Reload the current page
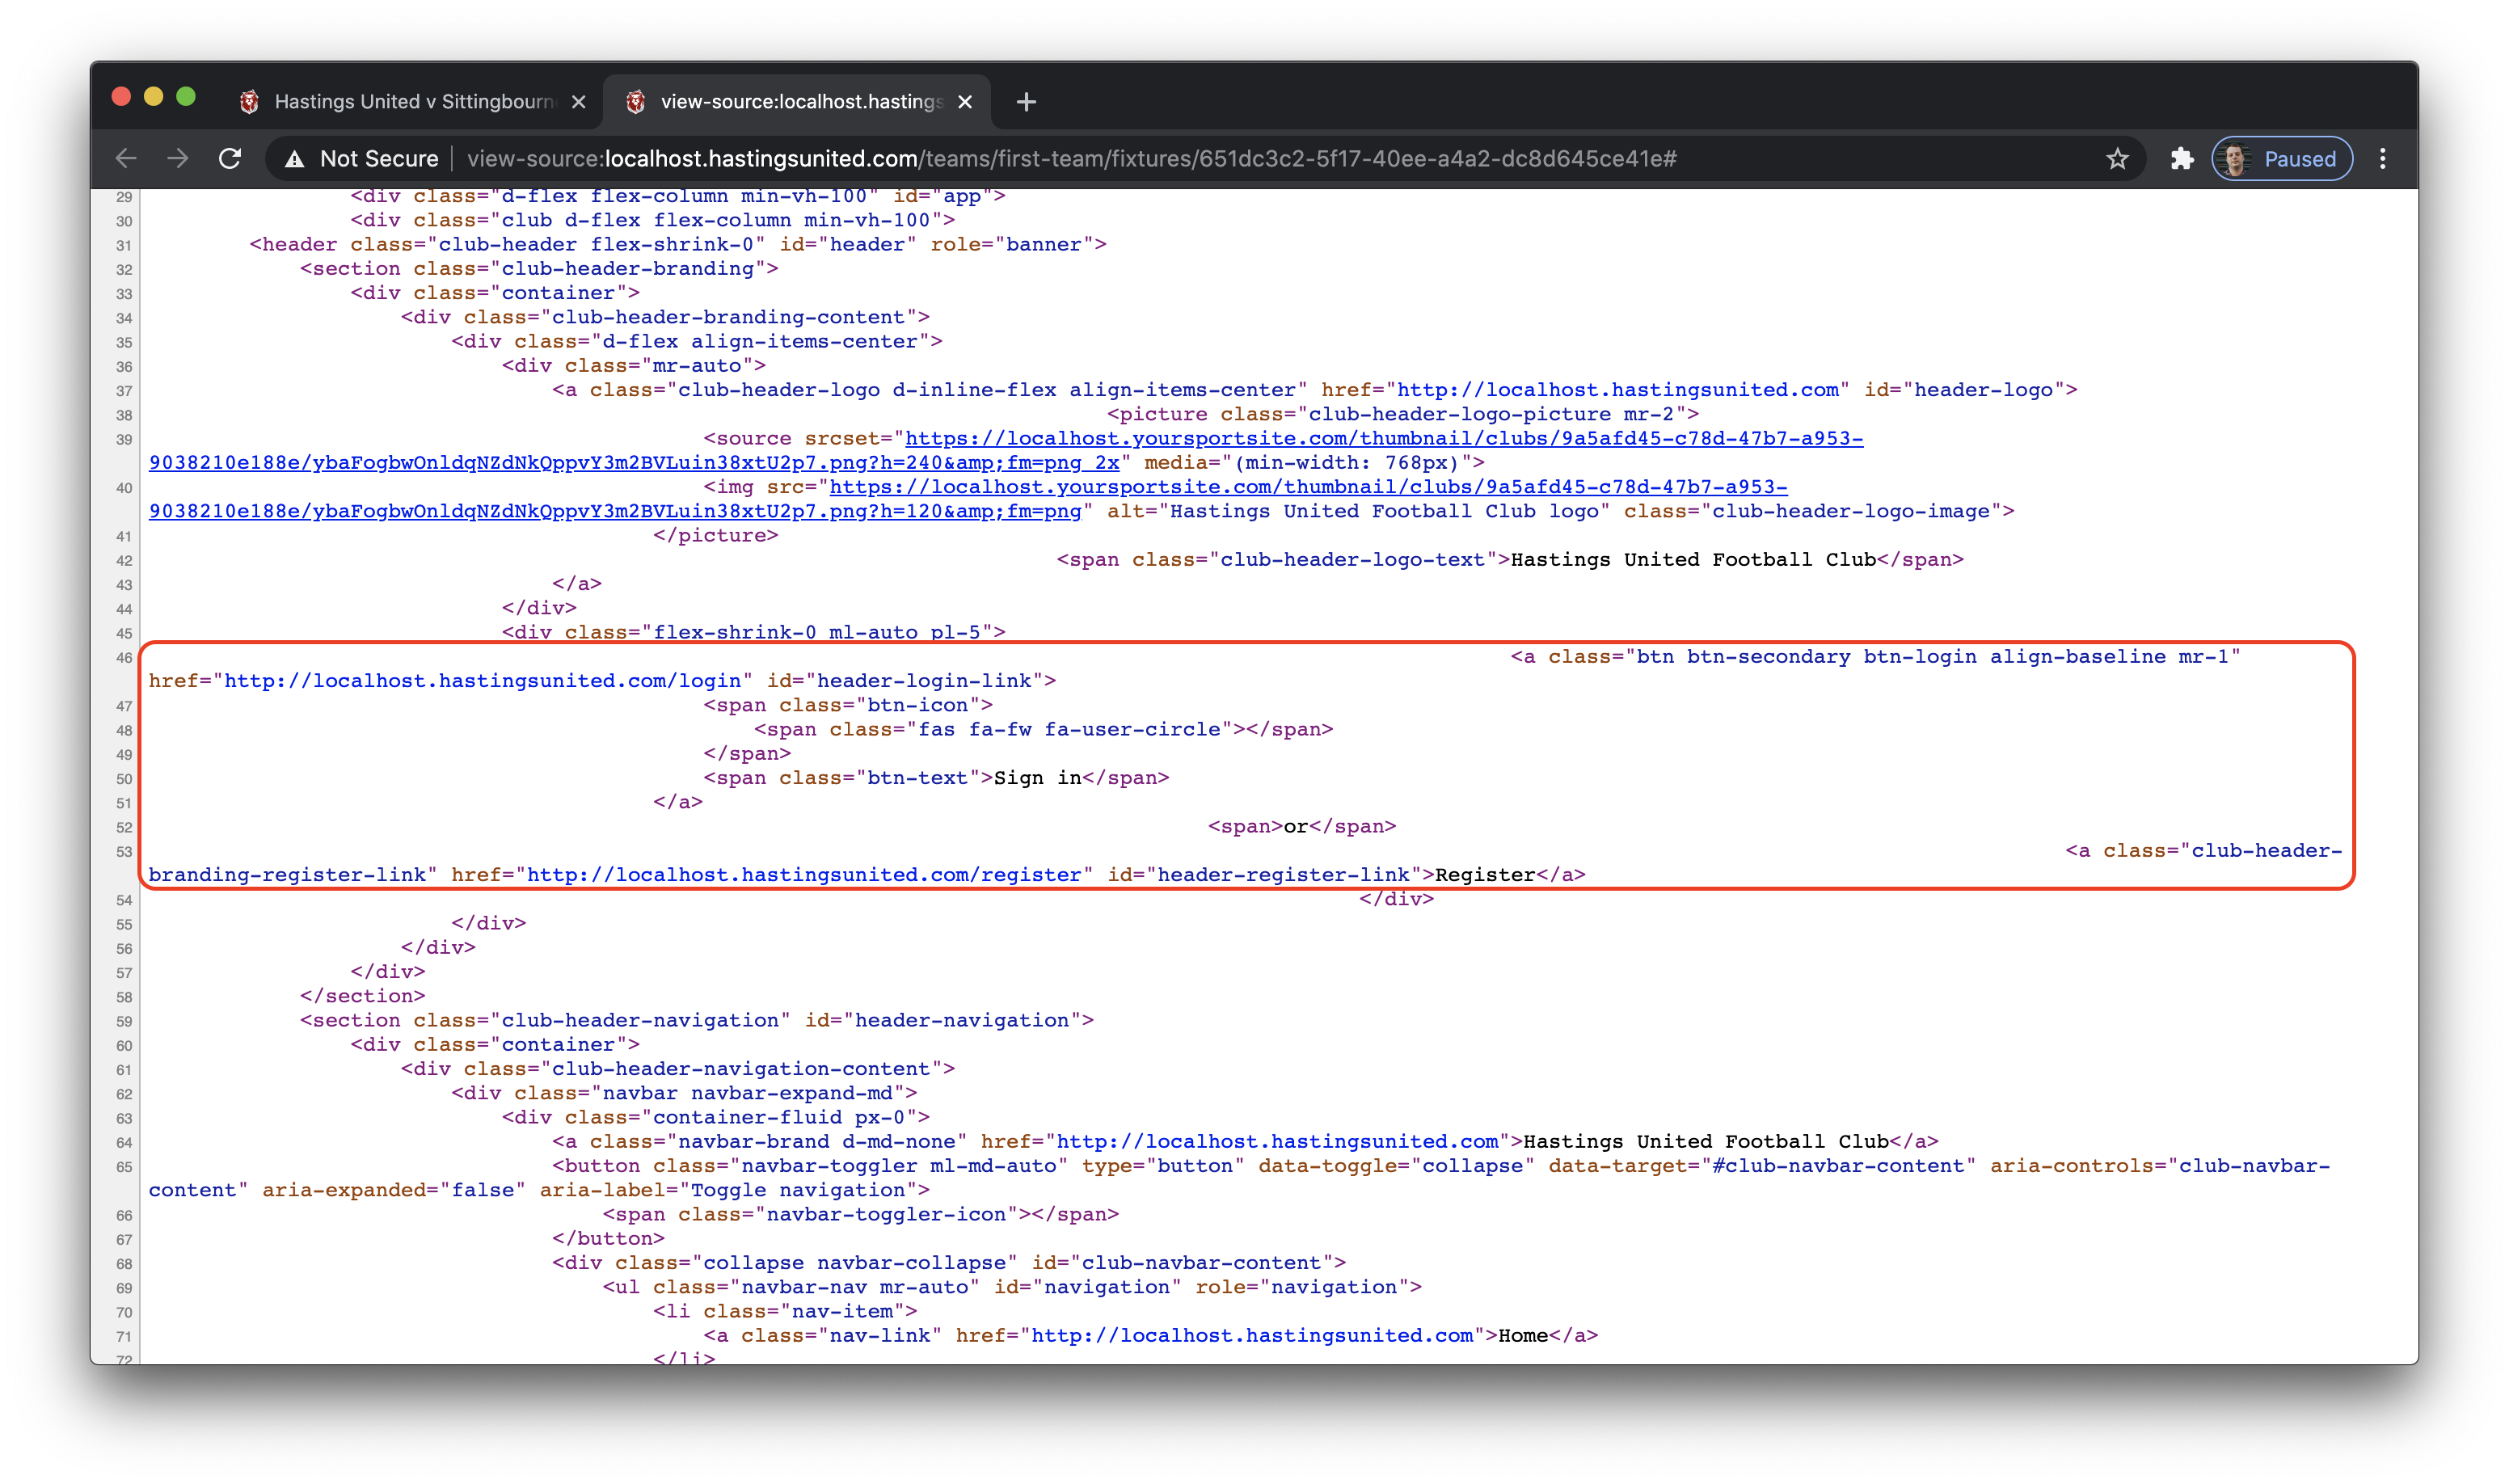Image resolution: width=2509 pixels, height=1484 pixels. coord(230,158)
